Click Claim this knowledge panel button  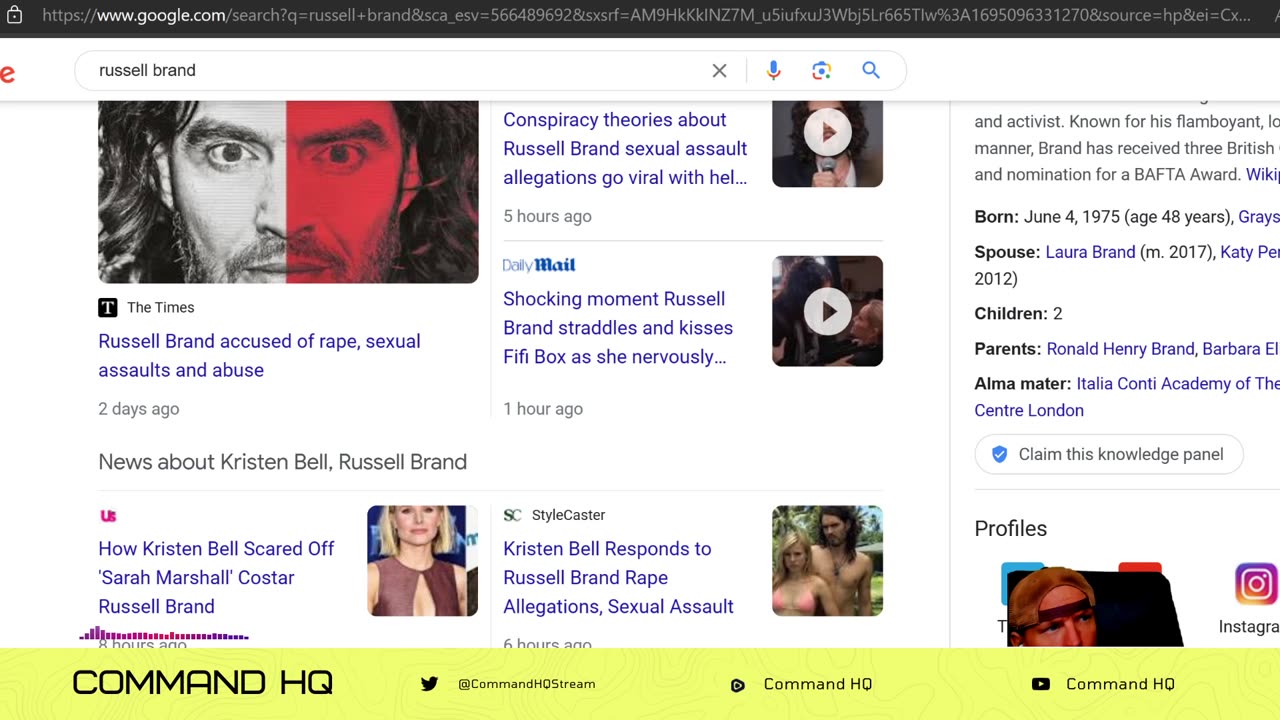coord(1109,454)
